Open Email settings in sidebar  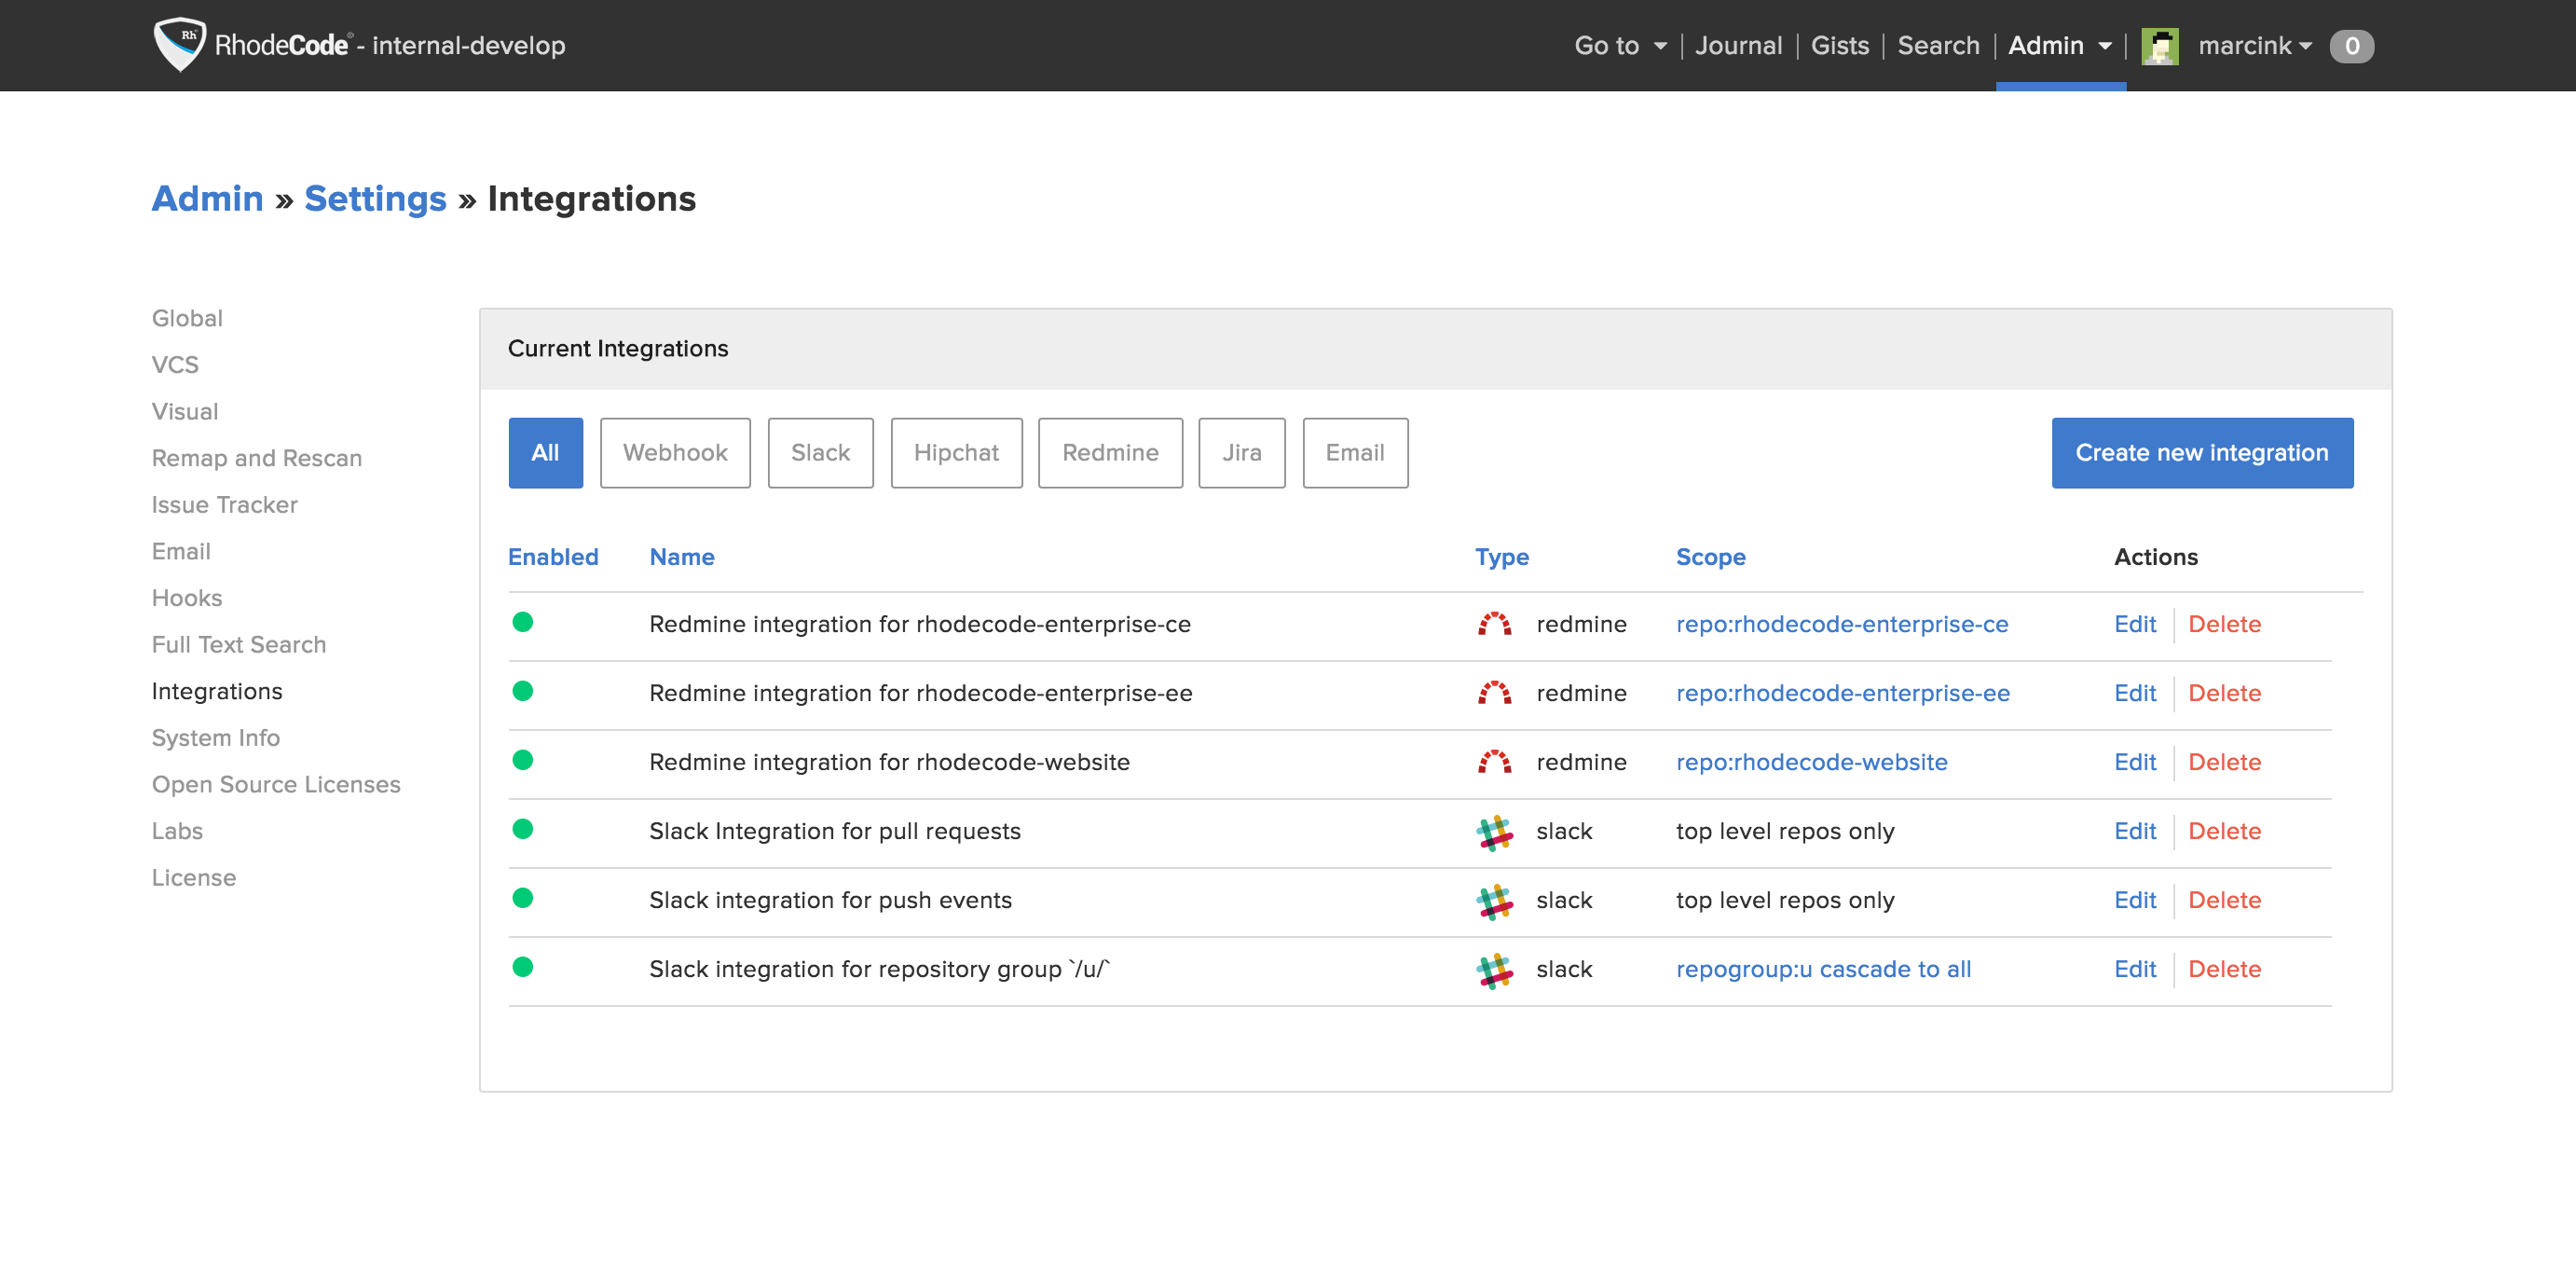(x=181, y=552)
